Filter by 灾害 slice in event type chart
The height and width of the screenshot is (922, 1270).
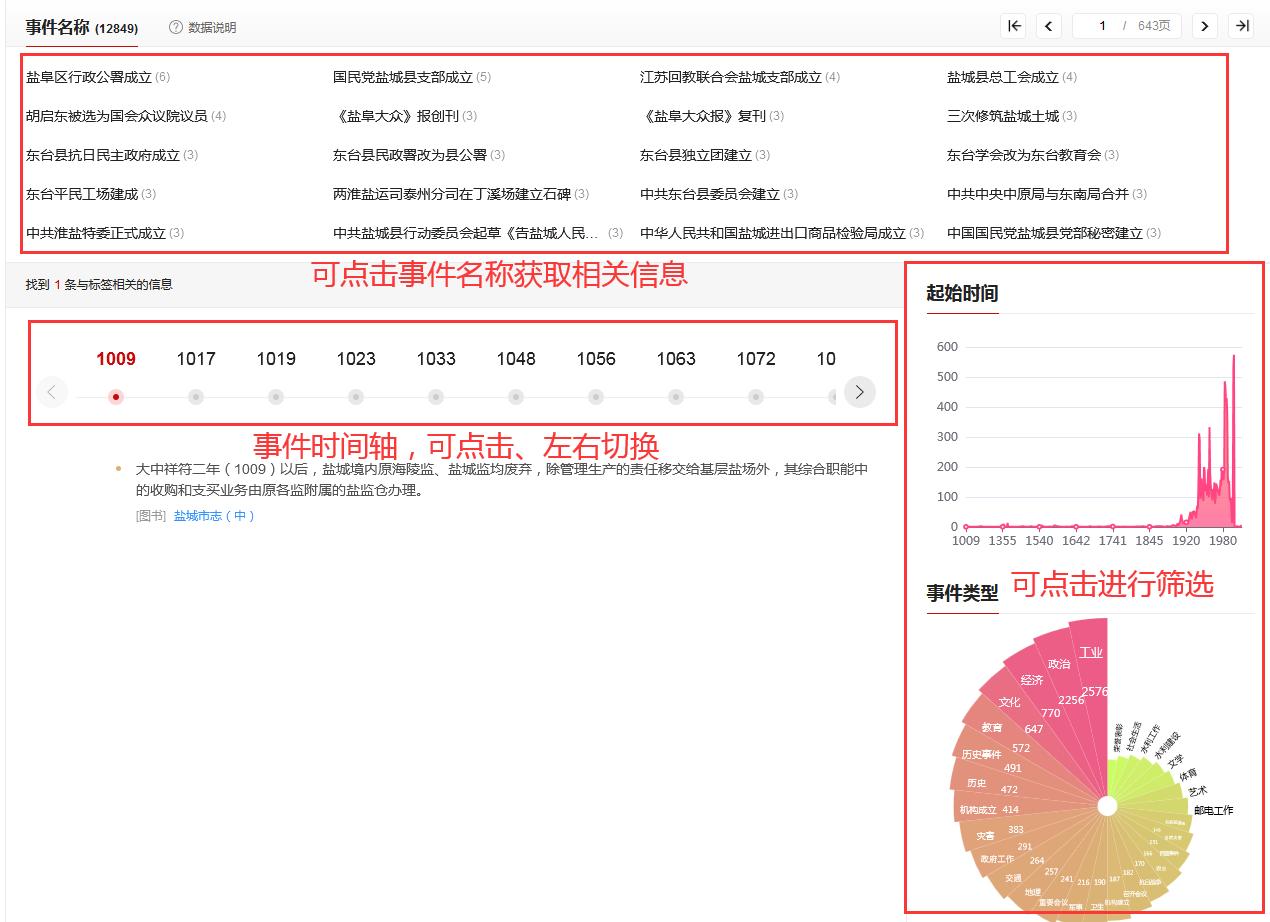point(990,834)
